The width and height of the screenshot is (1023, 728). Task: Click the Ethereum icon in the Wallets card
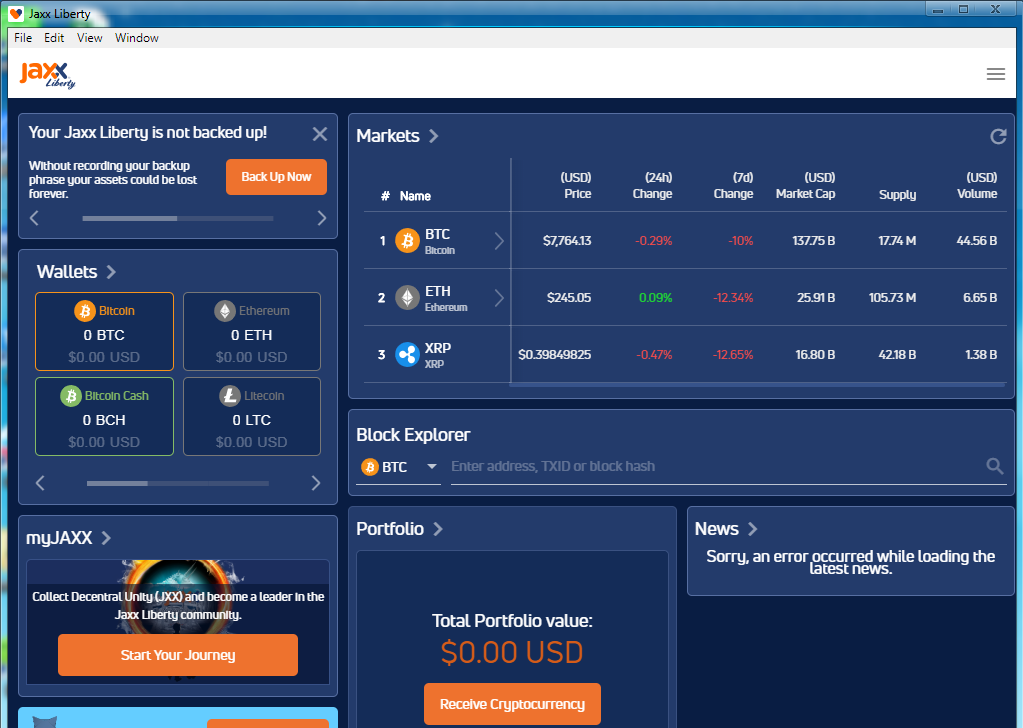coord(225,311)
